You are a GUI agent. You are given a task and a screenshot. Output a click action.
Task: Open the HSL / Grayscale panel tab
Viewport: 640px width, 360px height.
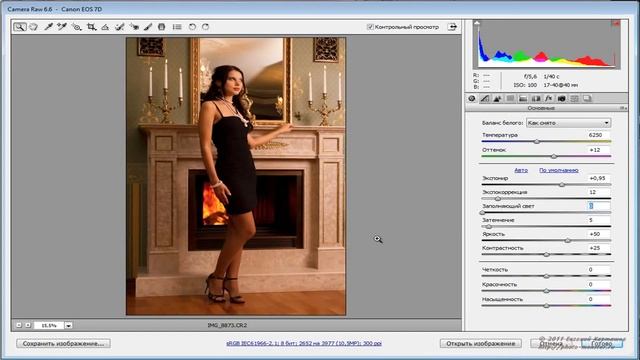point(510,98)
